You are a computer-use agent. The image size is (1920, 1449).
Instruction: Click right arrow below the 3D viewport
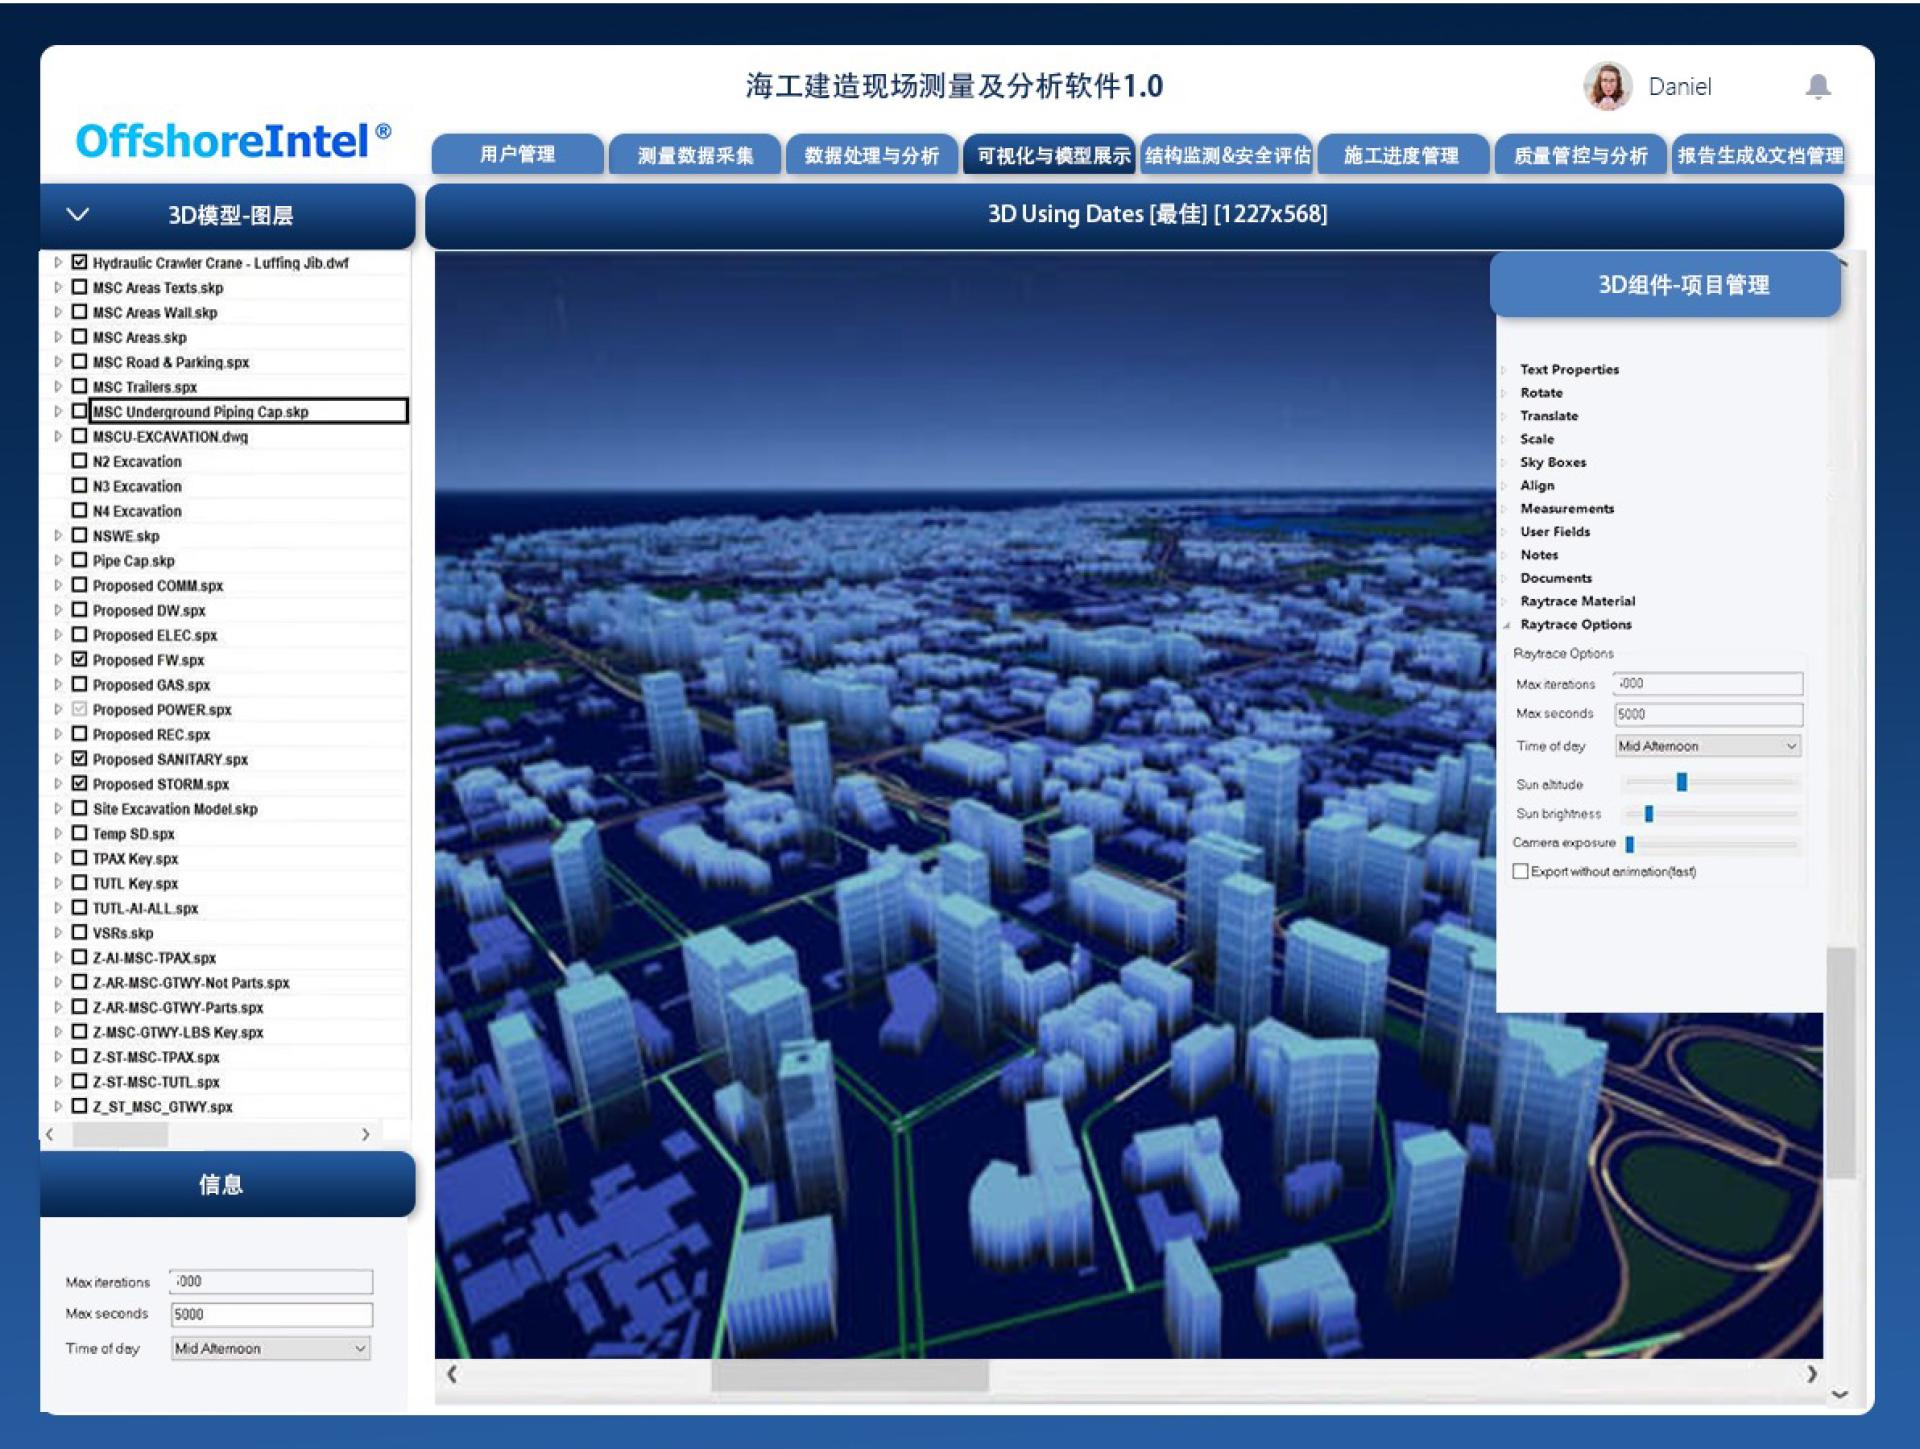click(1811, 1374)
